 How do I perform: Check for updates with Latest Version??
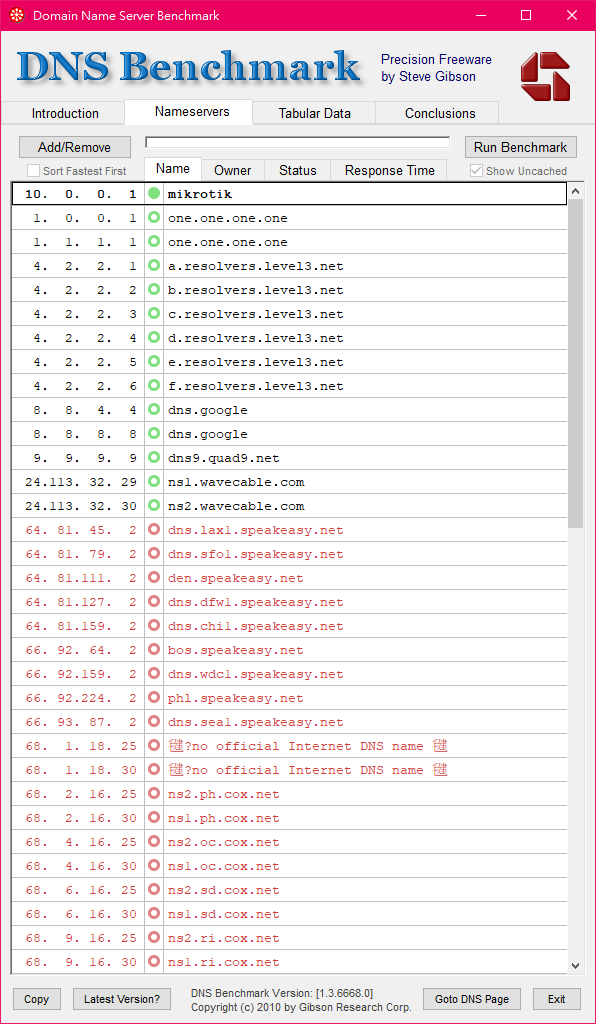click(x=122, y=999)
